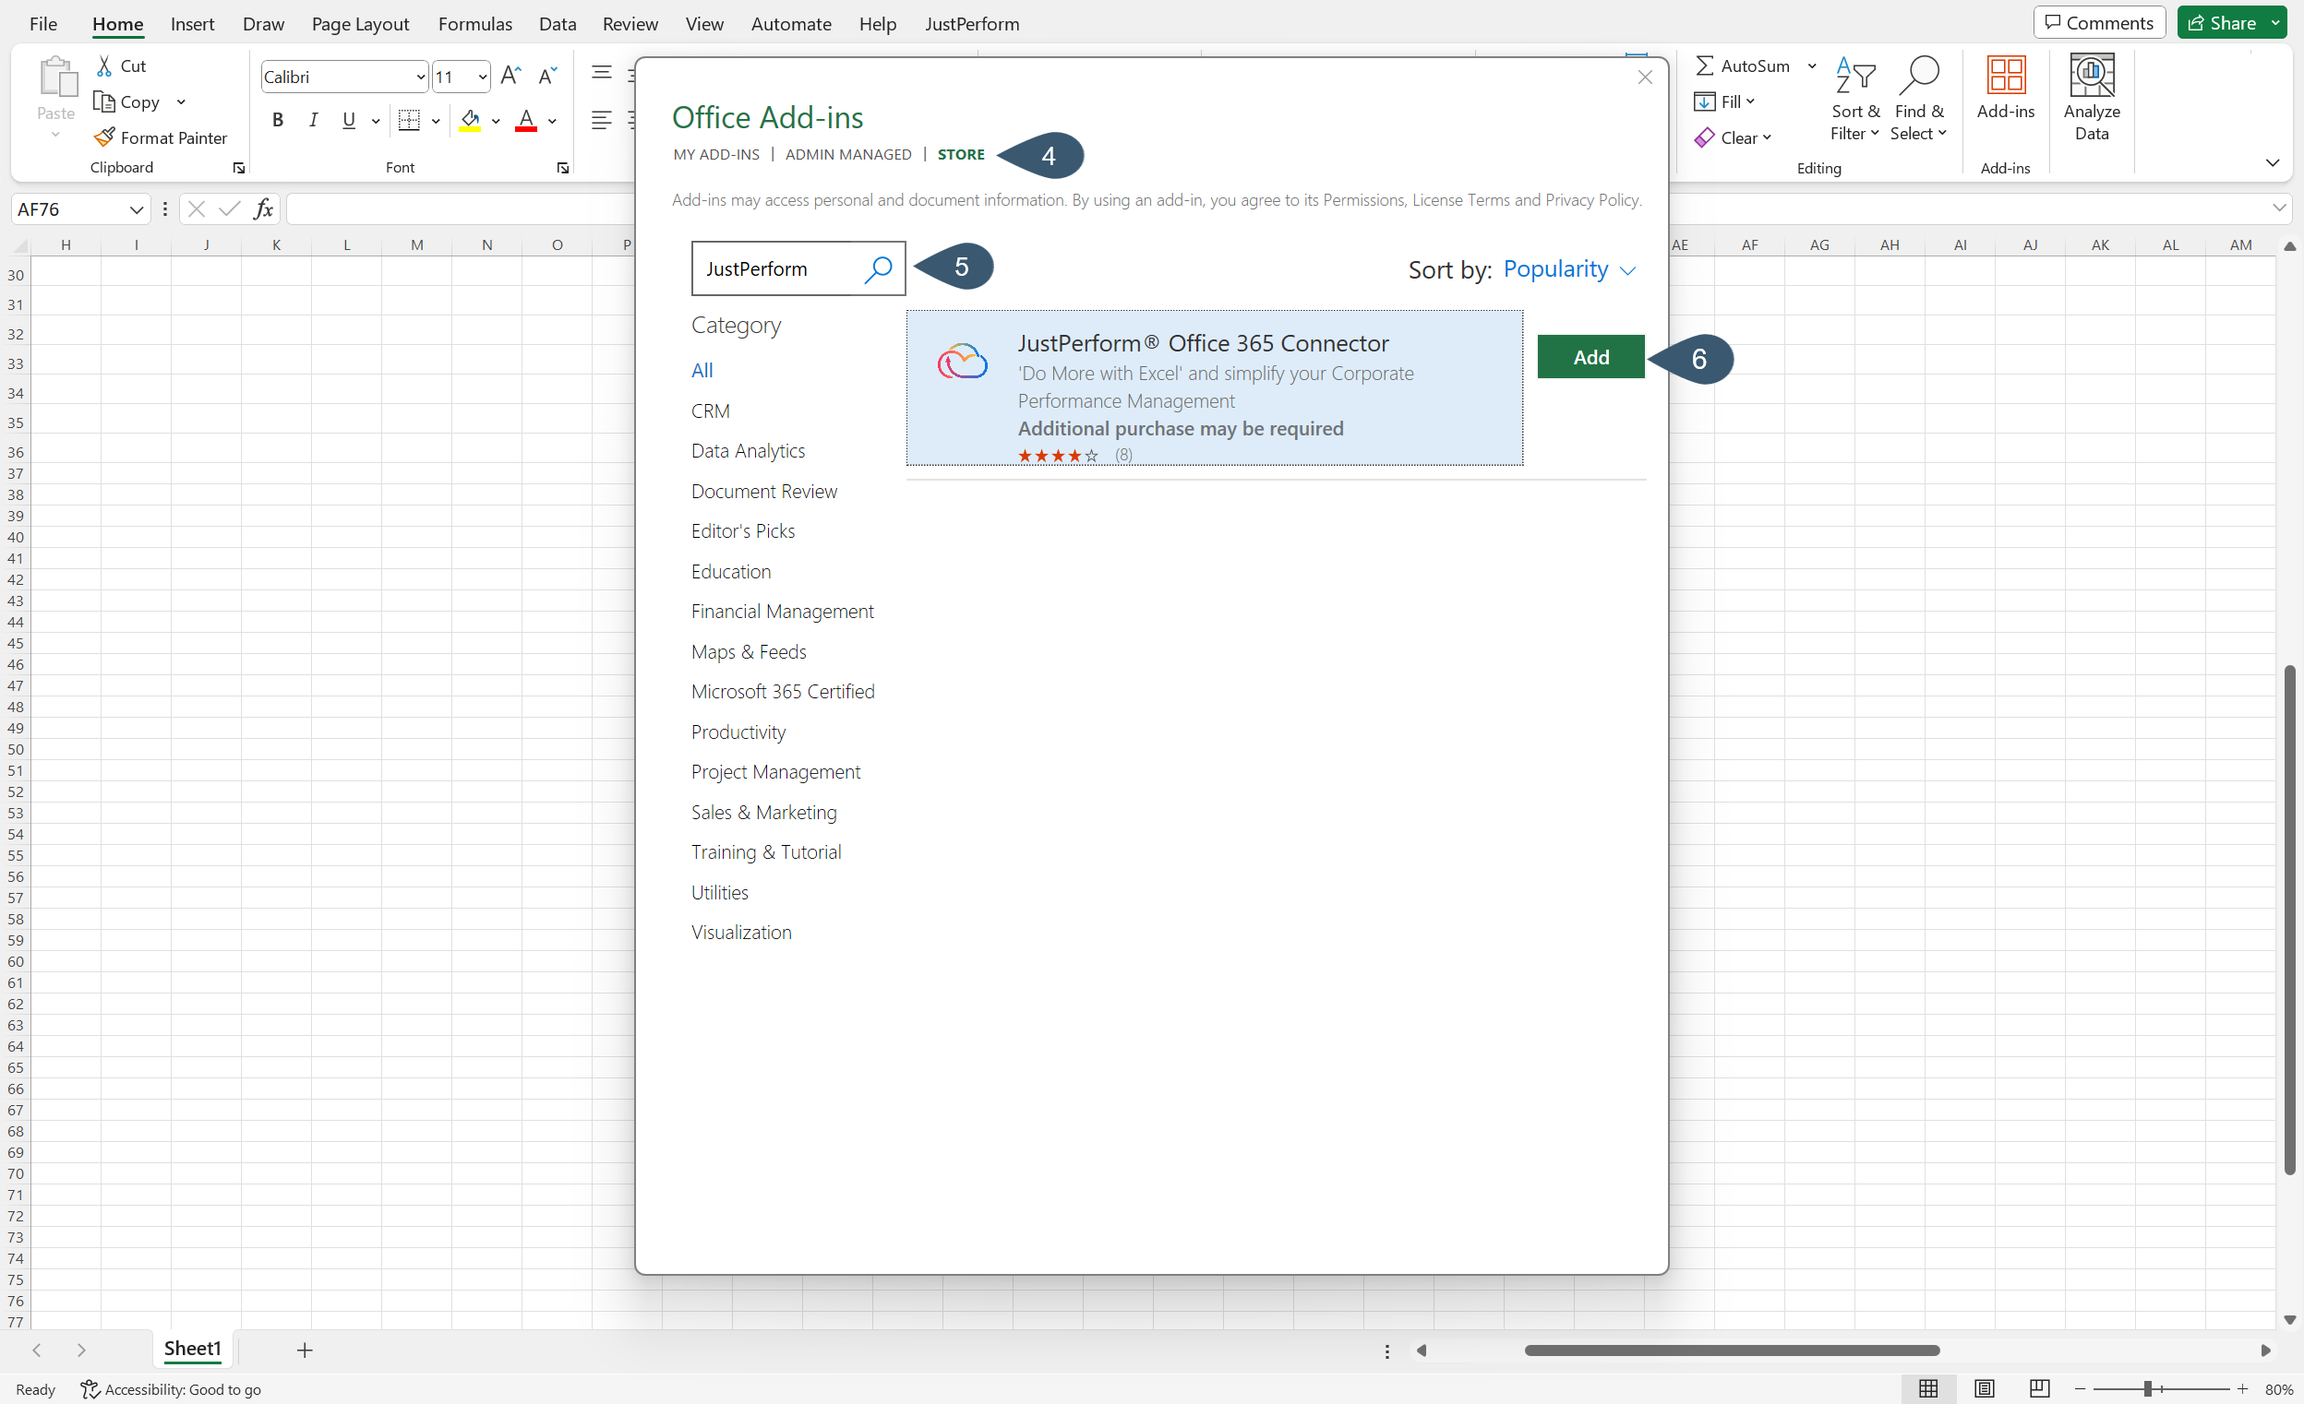Toggle bold formatting

(278, 120)
